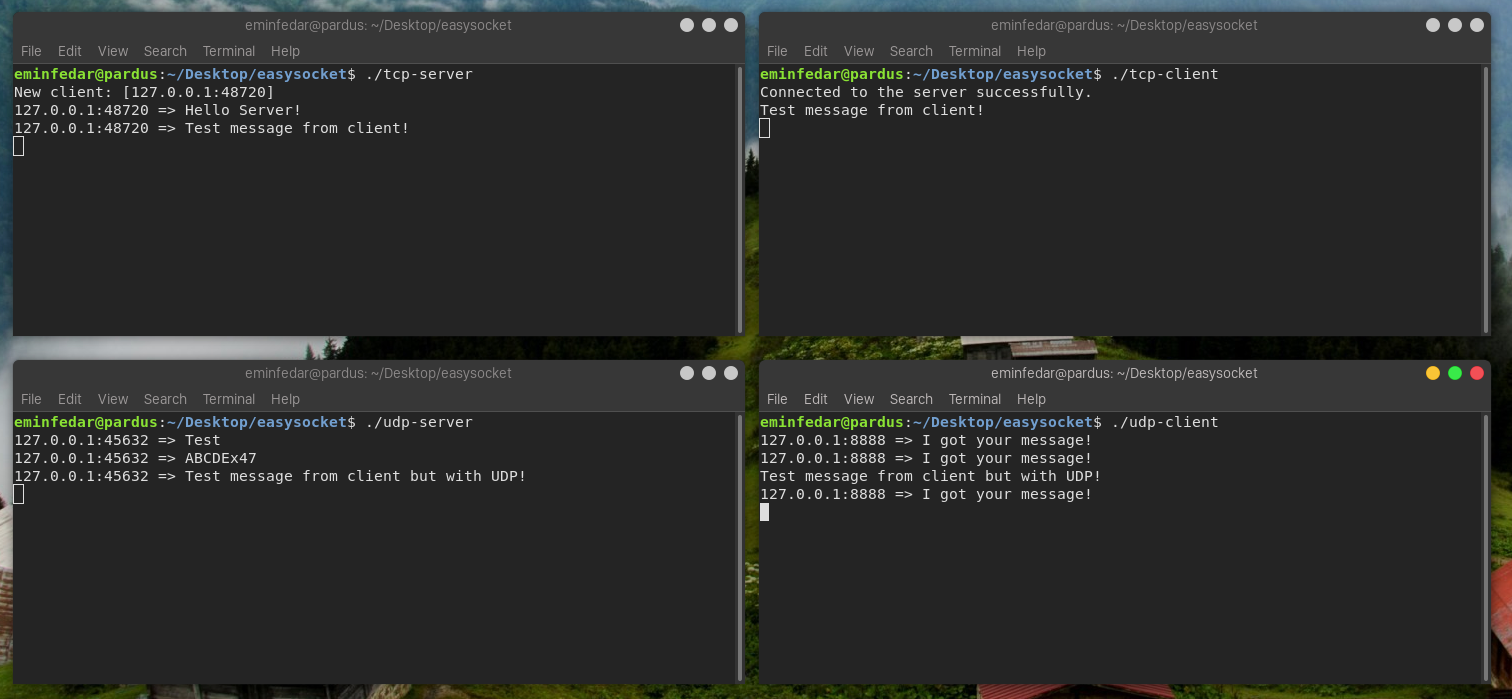Open Search menu in udp-client terminal
Image resolution: width=1512 pixels, height=699 pixels.
(x=910, y=399)
